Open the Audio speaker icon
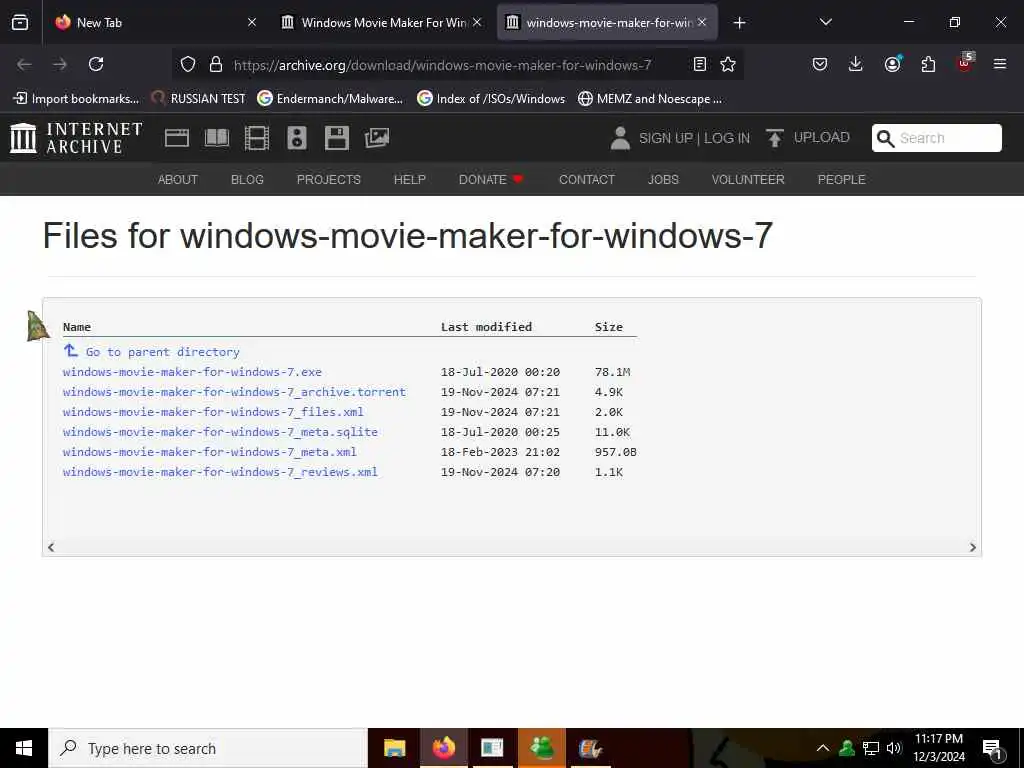Screen dimensions: 1024x768 coord(296,138)
